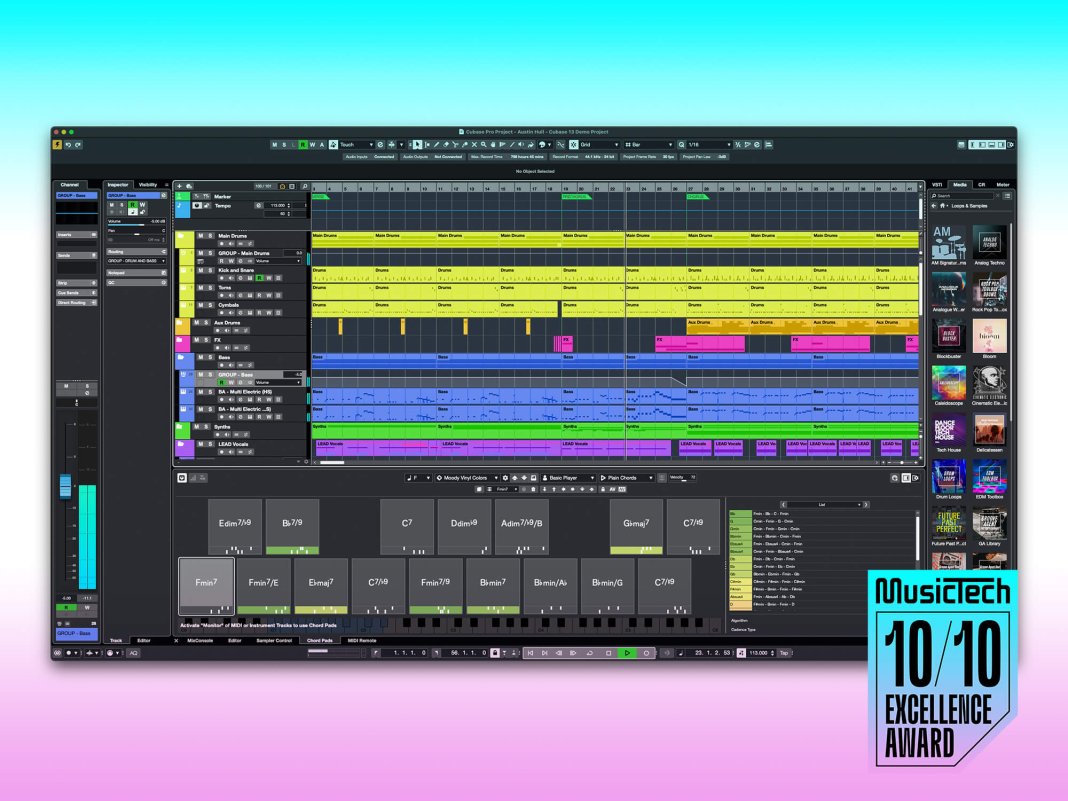The height and width of the screenshot is (801, 1068).
Task: Select the Draw pencil tool
Action: point(436,145)
